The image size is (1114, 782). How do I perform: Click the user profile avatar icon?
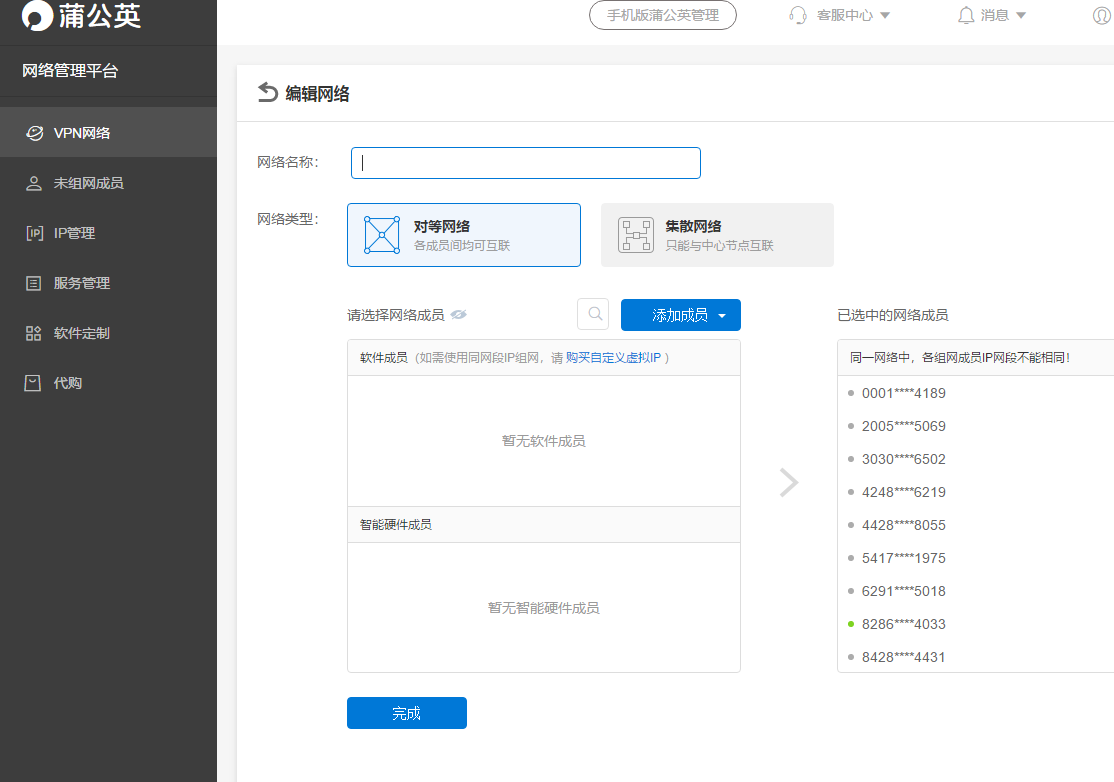click(x=1102, y=16)
